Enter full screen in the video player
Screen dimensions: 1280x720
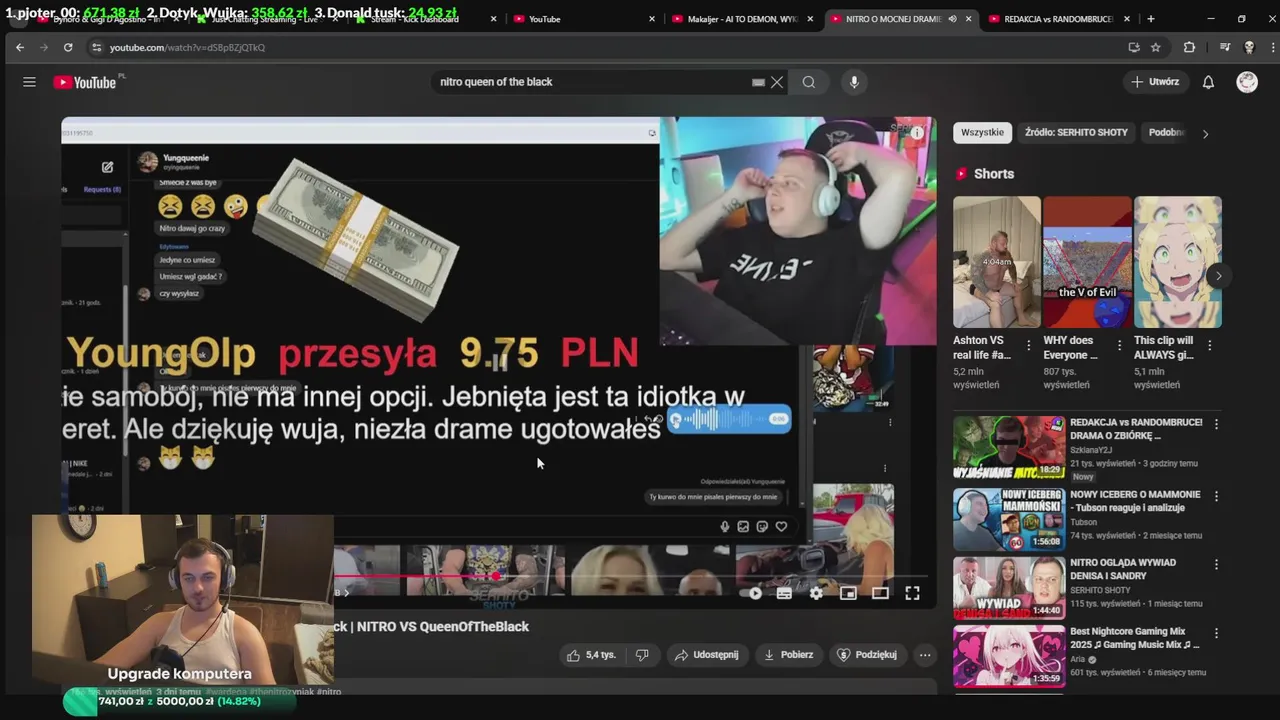(x=912, y=593)
